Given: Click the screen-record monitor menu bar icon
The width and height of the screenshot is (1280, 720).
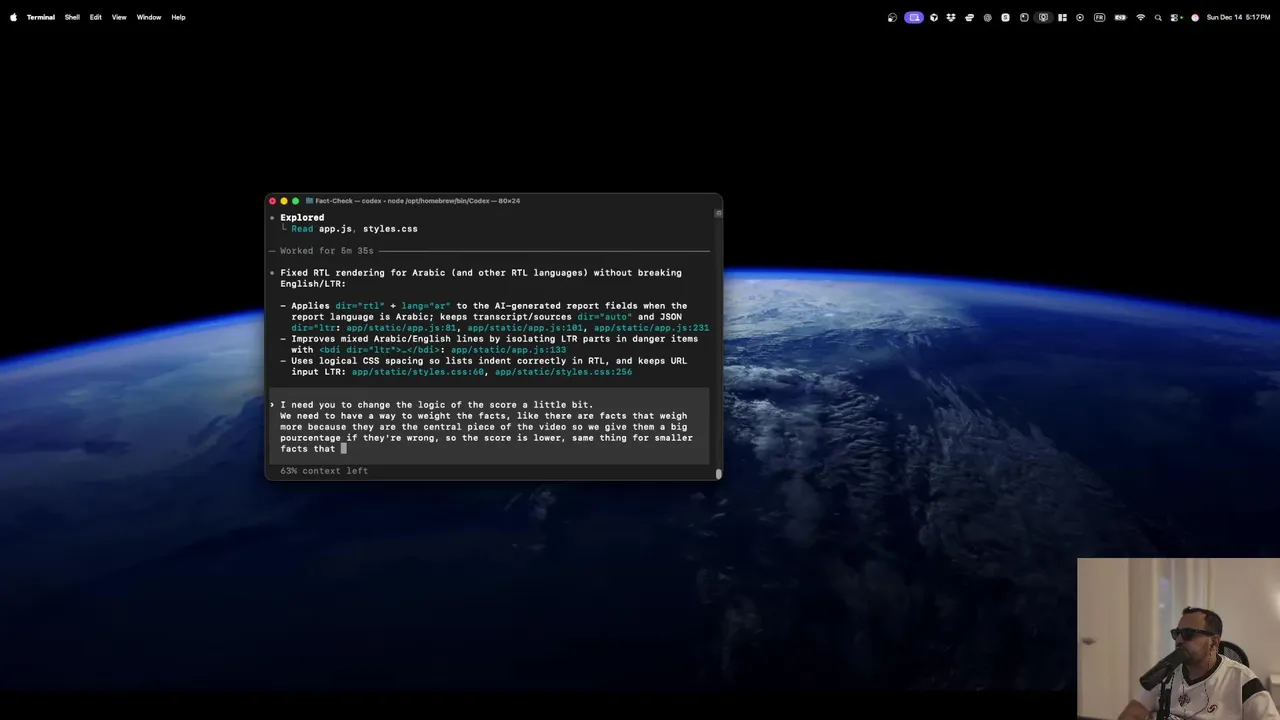Looking at the screenshot, I should pos(1043,17).
